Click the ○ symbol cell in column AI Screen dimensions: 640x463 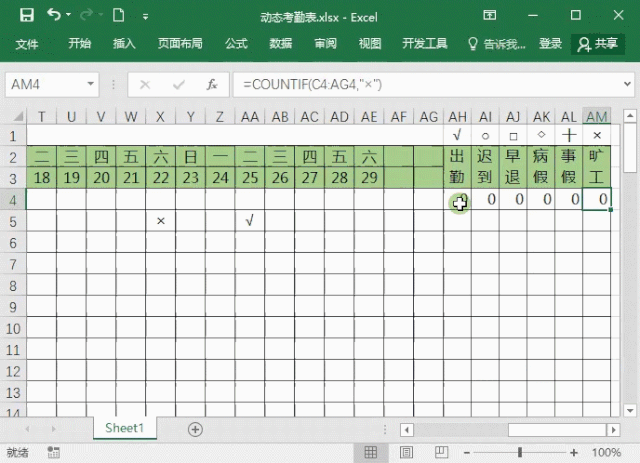pos(485,135)
